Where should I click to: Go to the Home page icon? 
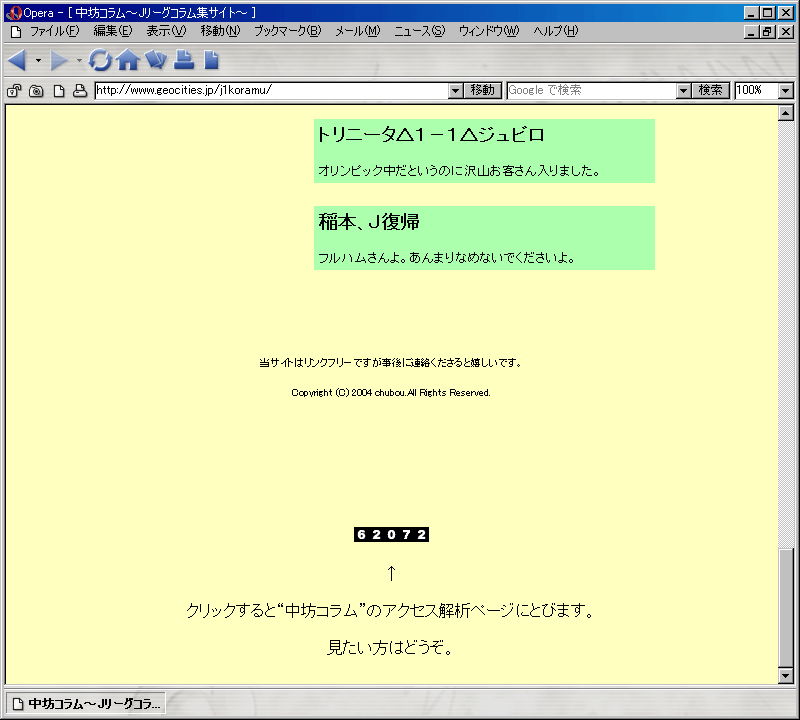(x=128, y=60)
